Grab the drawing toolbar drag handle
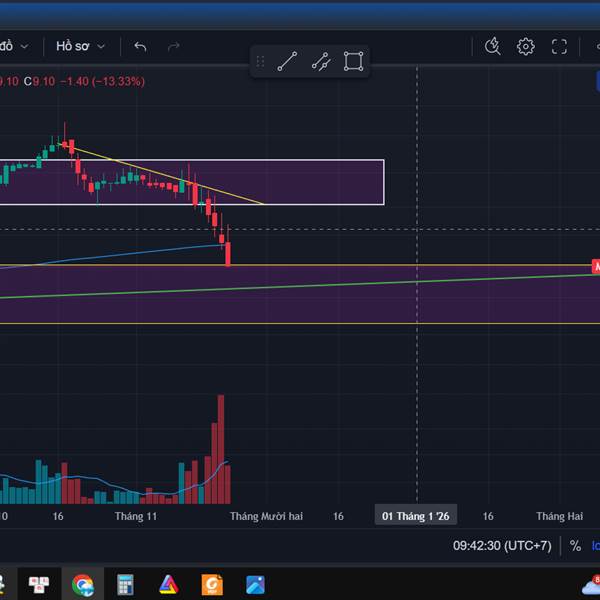This screenshot has height=600, width=600. [260, 61]
